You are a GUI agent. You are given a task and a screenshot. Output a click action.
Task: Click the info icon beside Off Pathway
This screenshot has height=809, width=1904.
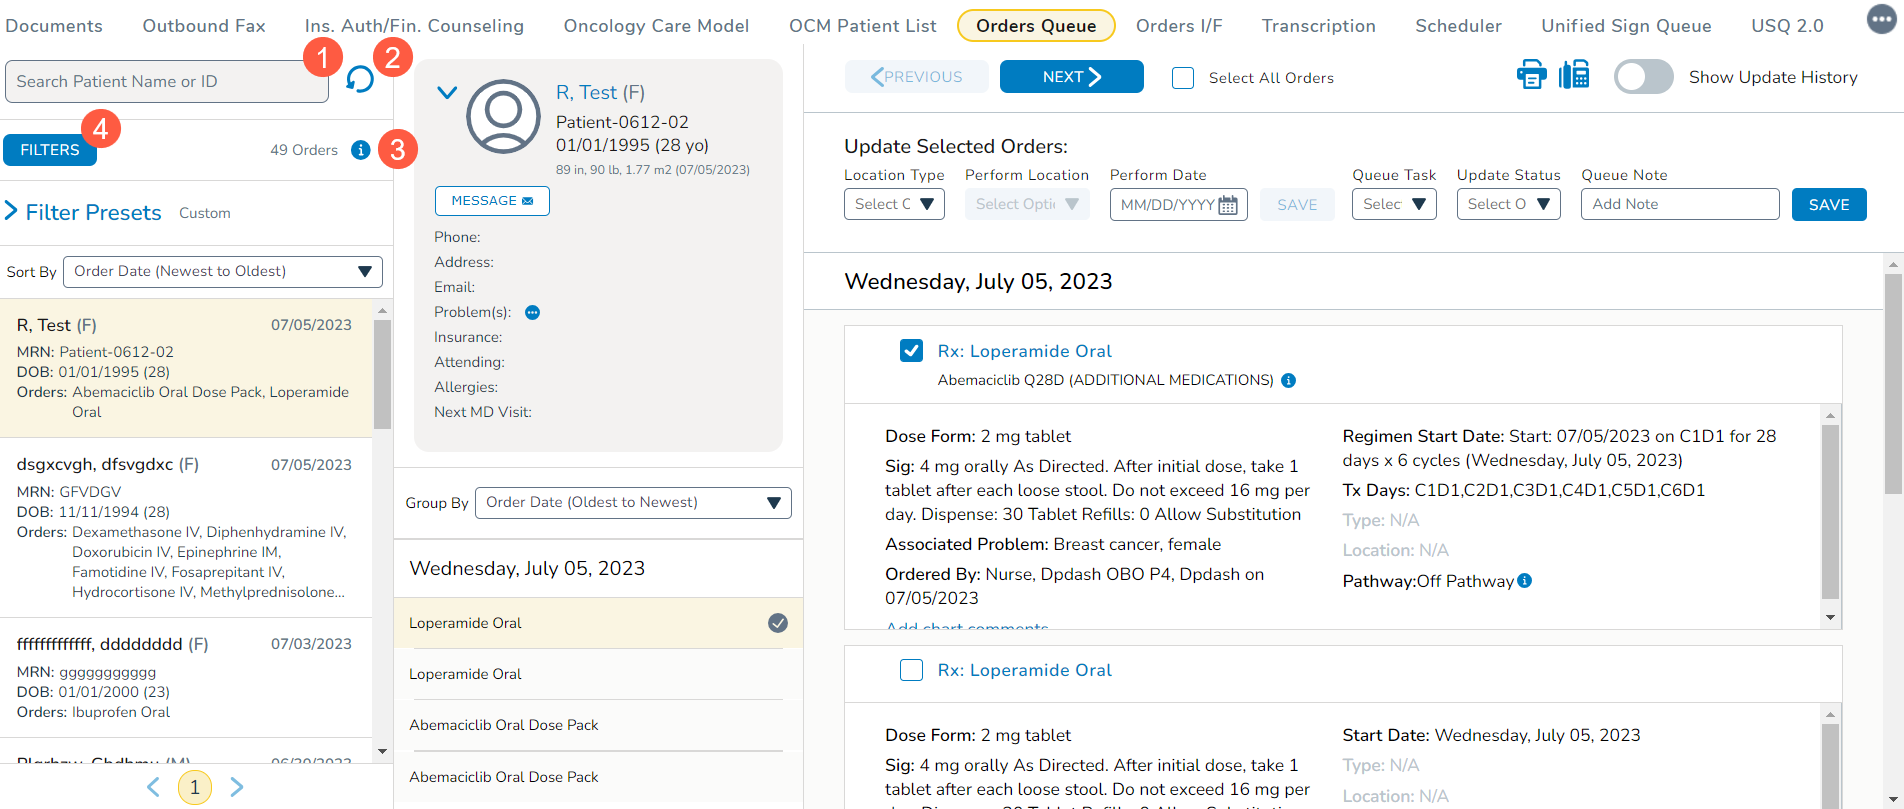tap(1525, 581)
